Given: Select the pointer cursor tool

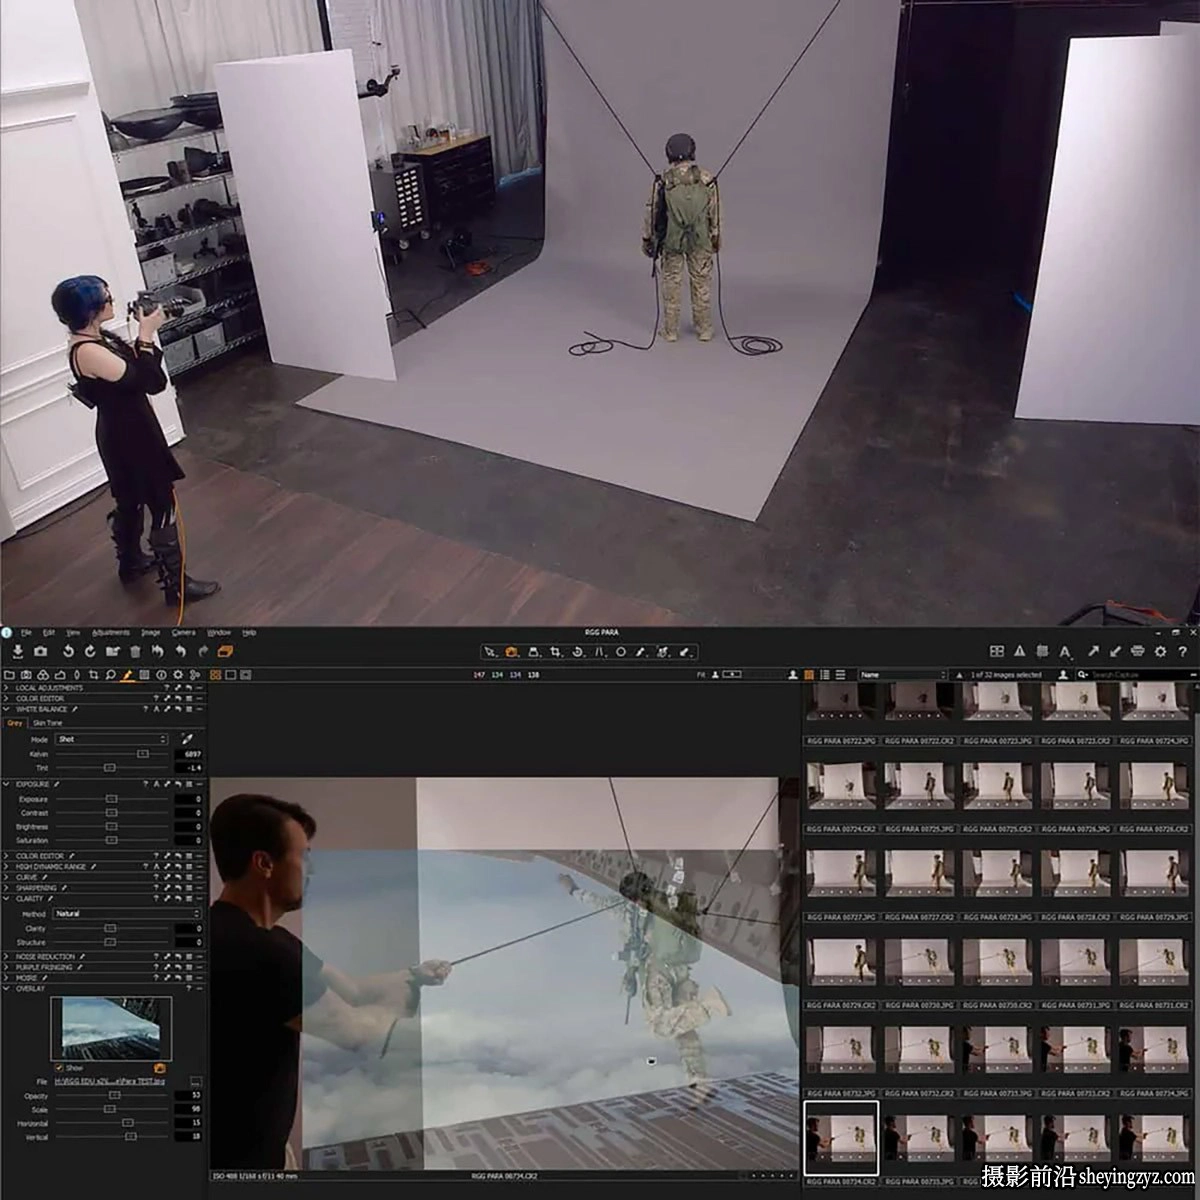Looking at the screenshot, I should coord(490,652).
